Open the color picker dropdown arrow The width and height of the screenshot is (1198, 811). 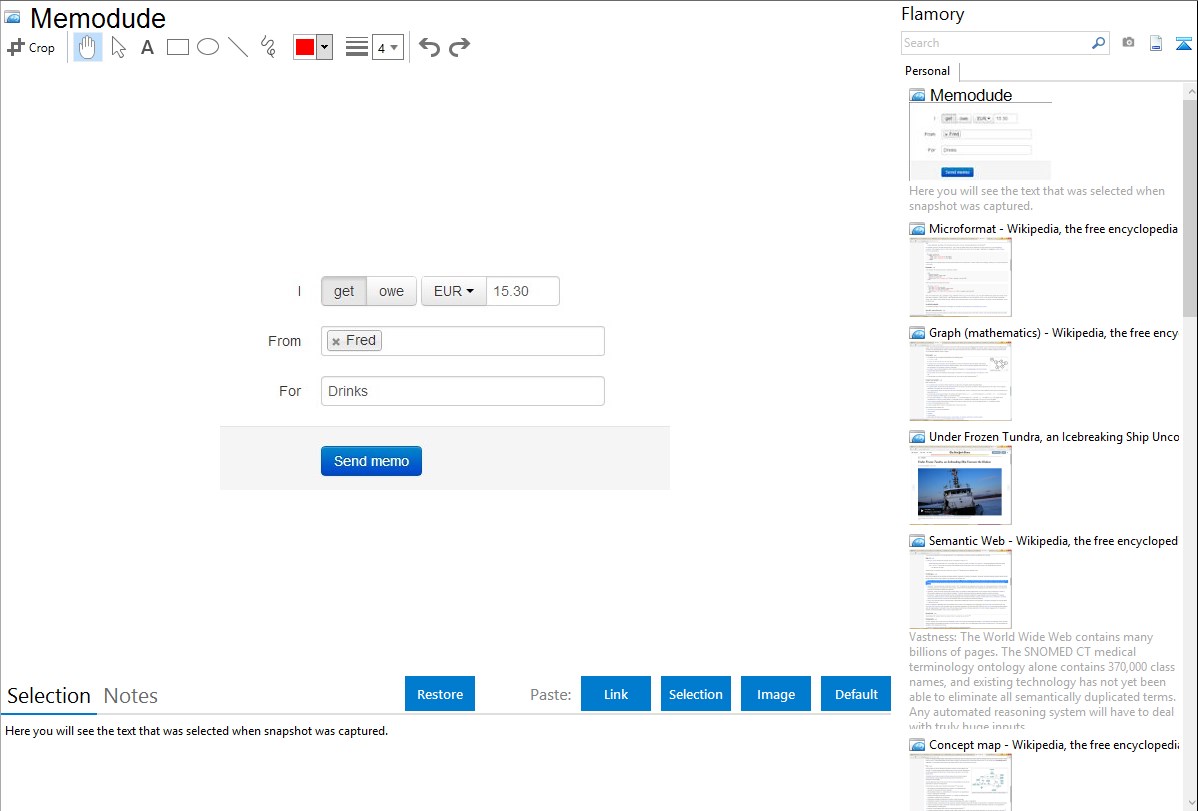pyautogui.click(x=325, y=47)
